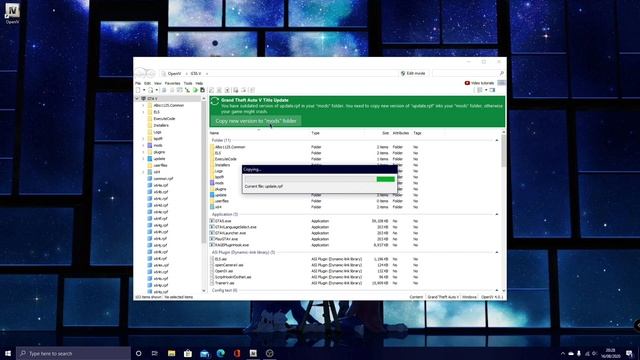Click 'Copy new version to "mods" folder' button

coord(256,121)
